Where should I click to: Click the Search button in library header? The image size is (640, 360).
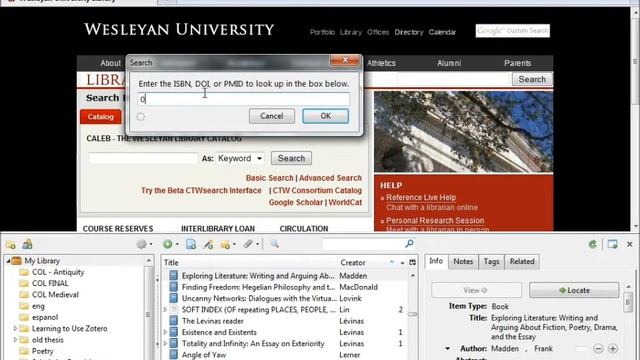click(532, 79)
